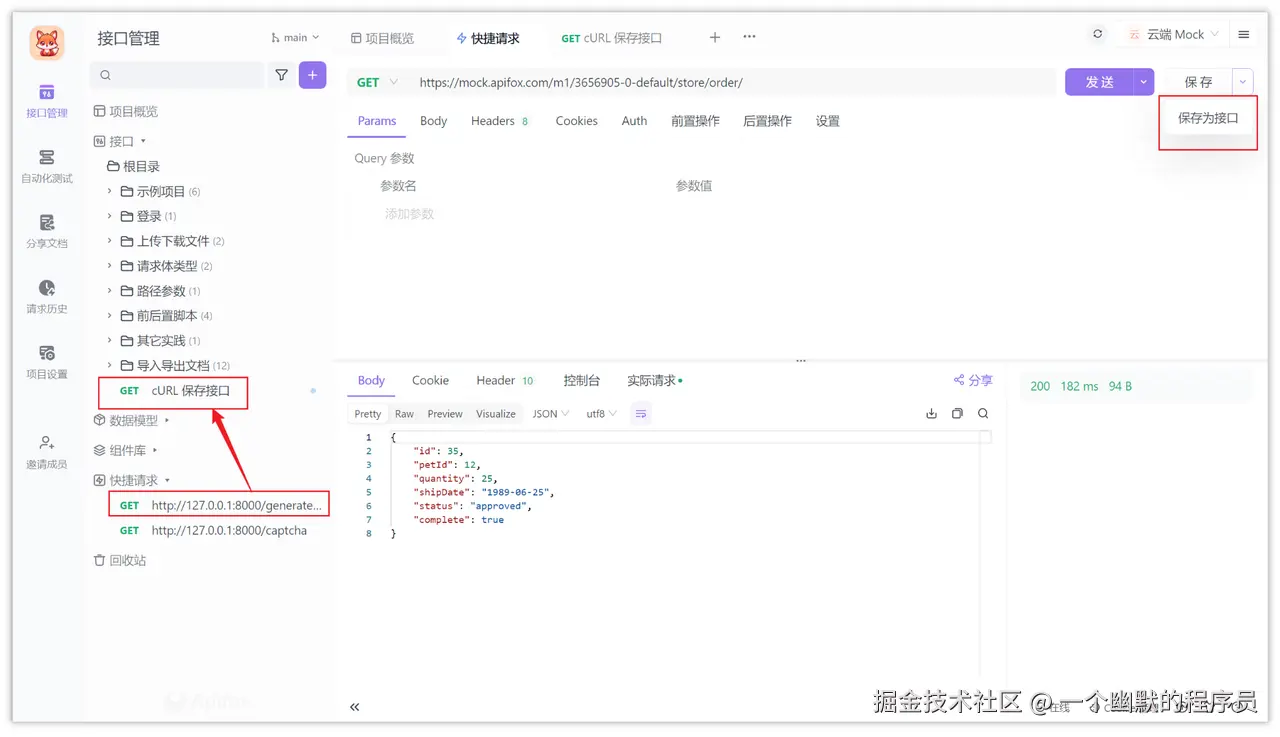Open 请求历史 in the sidebar
This screenshot has height=737, width=1280.
pos(47,297)
